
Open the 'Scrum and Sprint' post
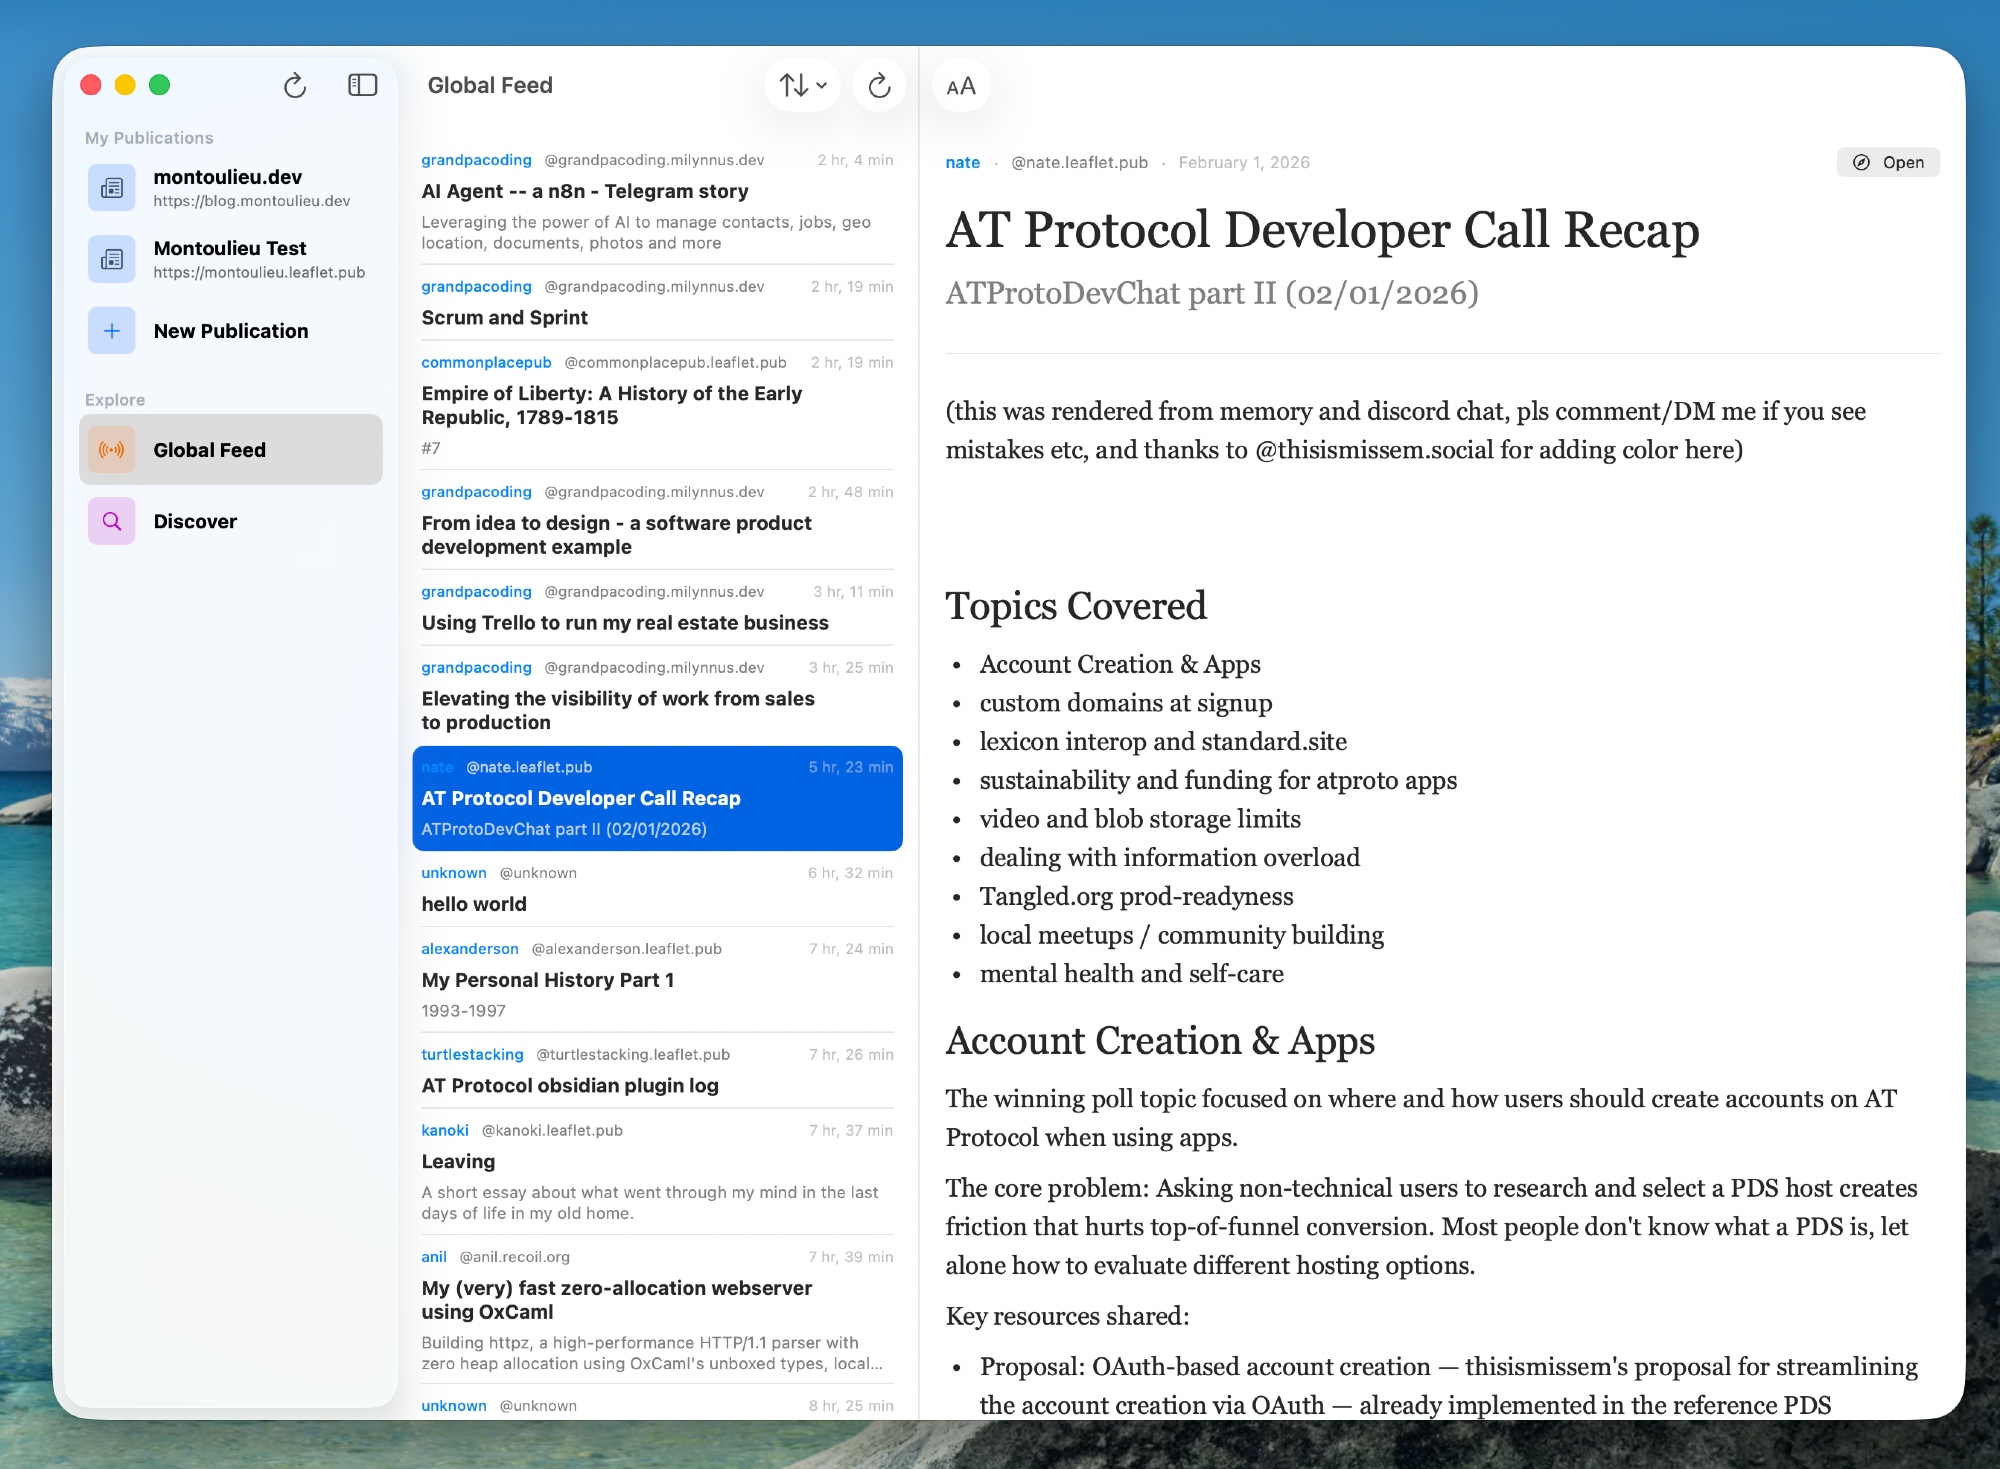(x=504, y=317)
